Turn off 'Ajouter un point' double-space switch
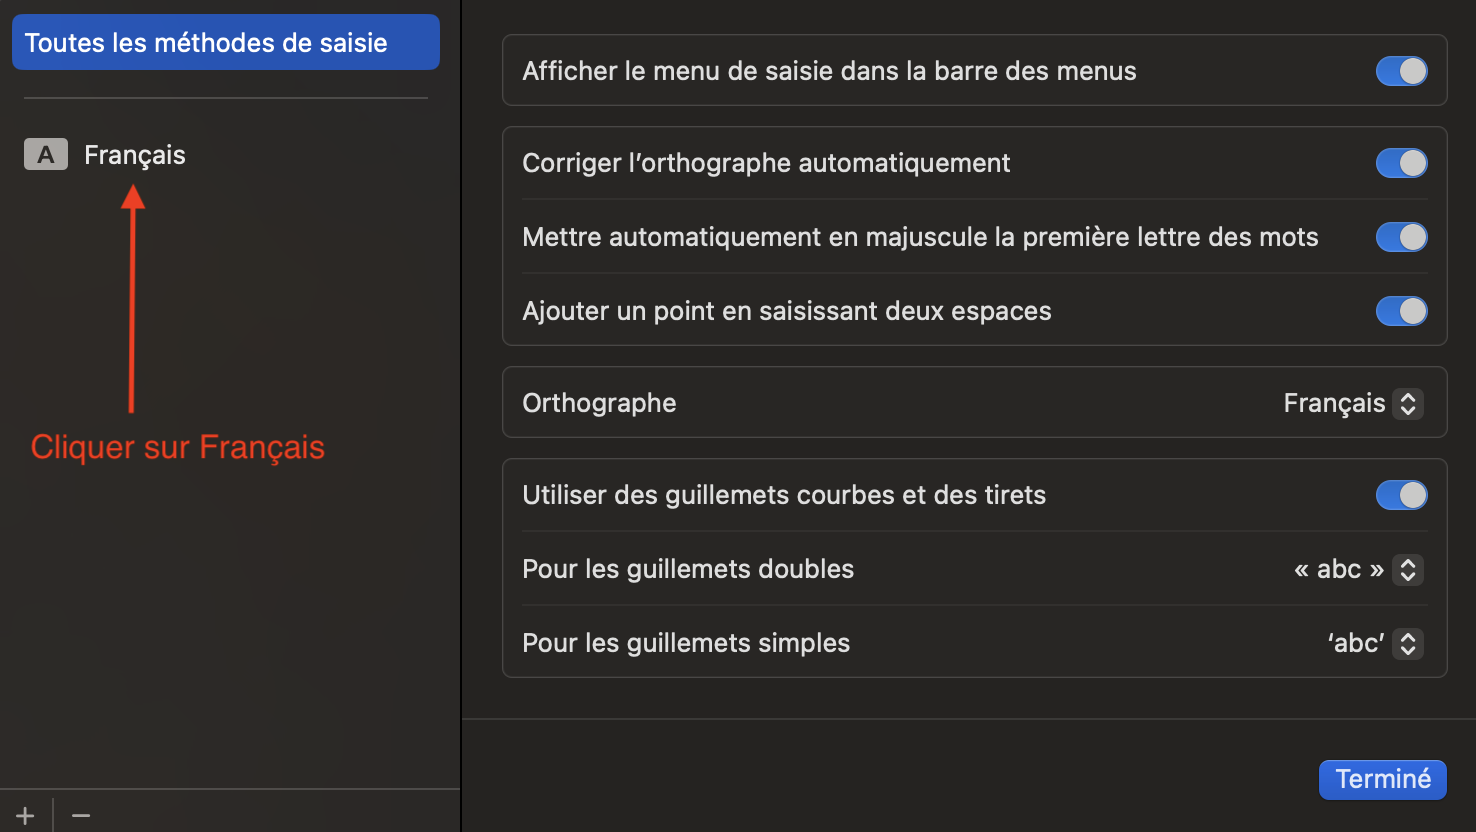The width and height of the screenshot is (1476, 832). (1401, 311)
